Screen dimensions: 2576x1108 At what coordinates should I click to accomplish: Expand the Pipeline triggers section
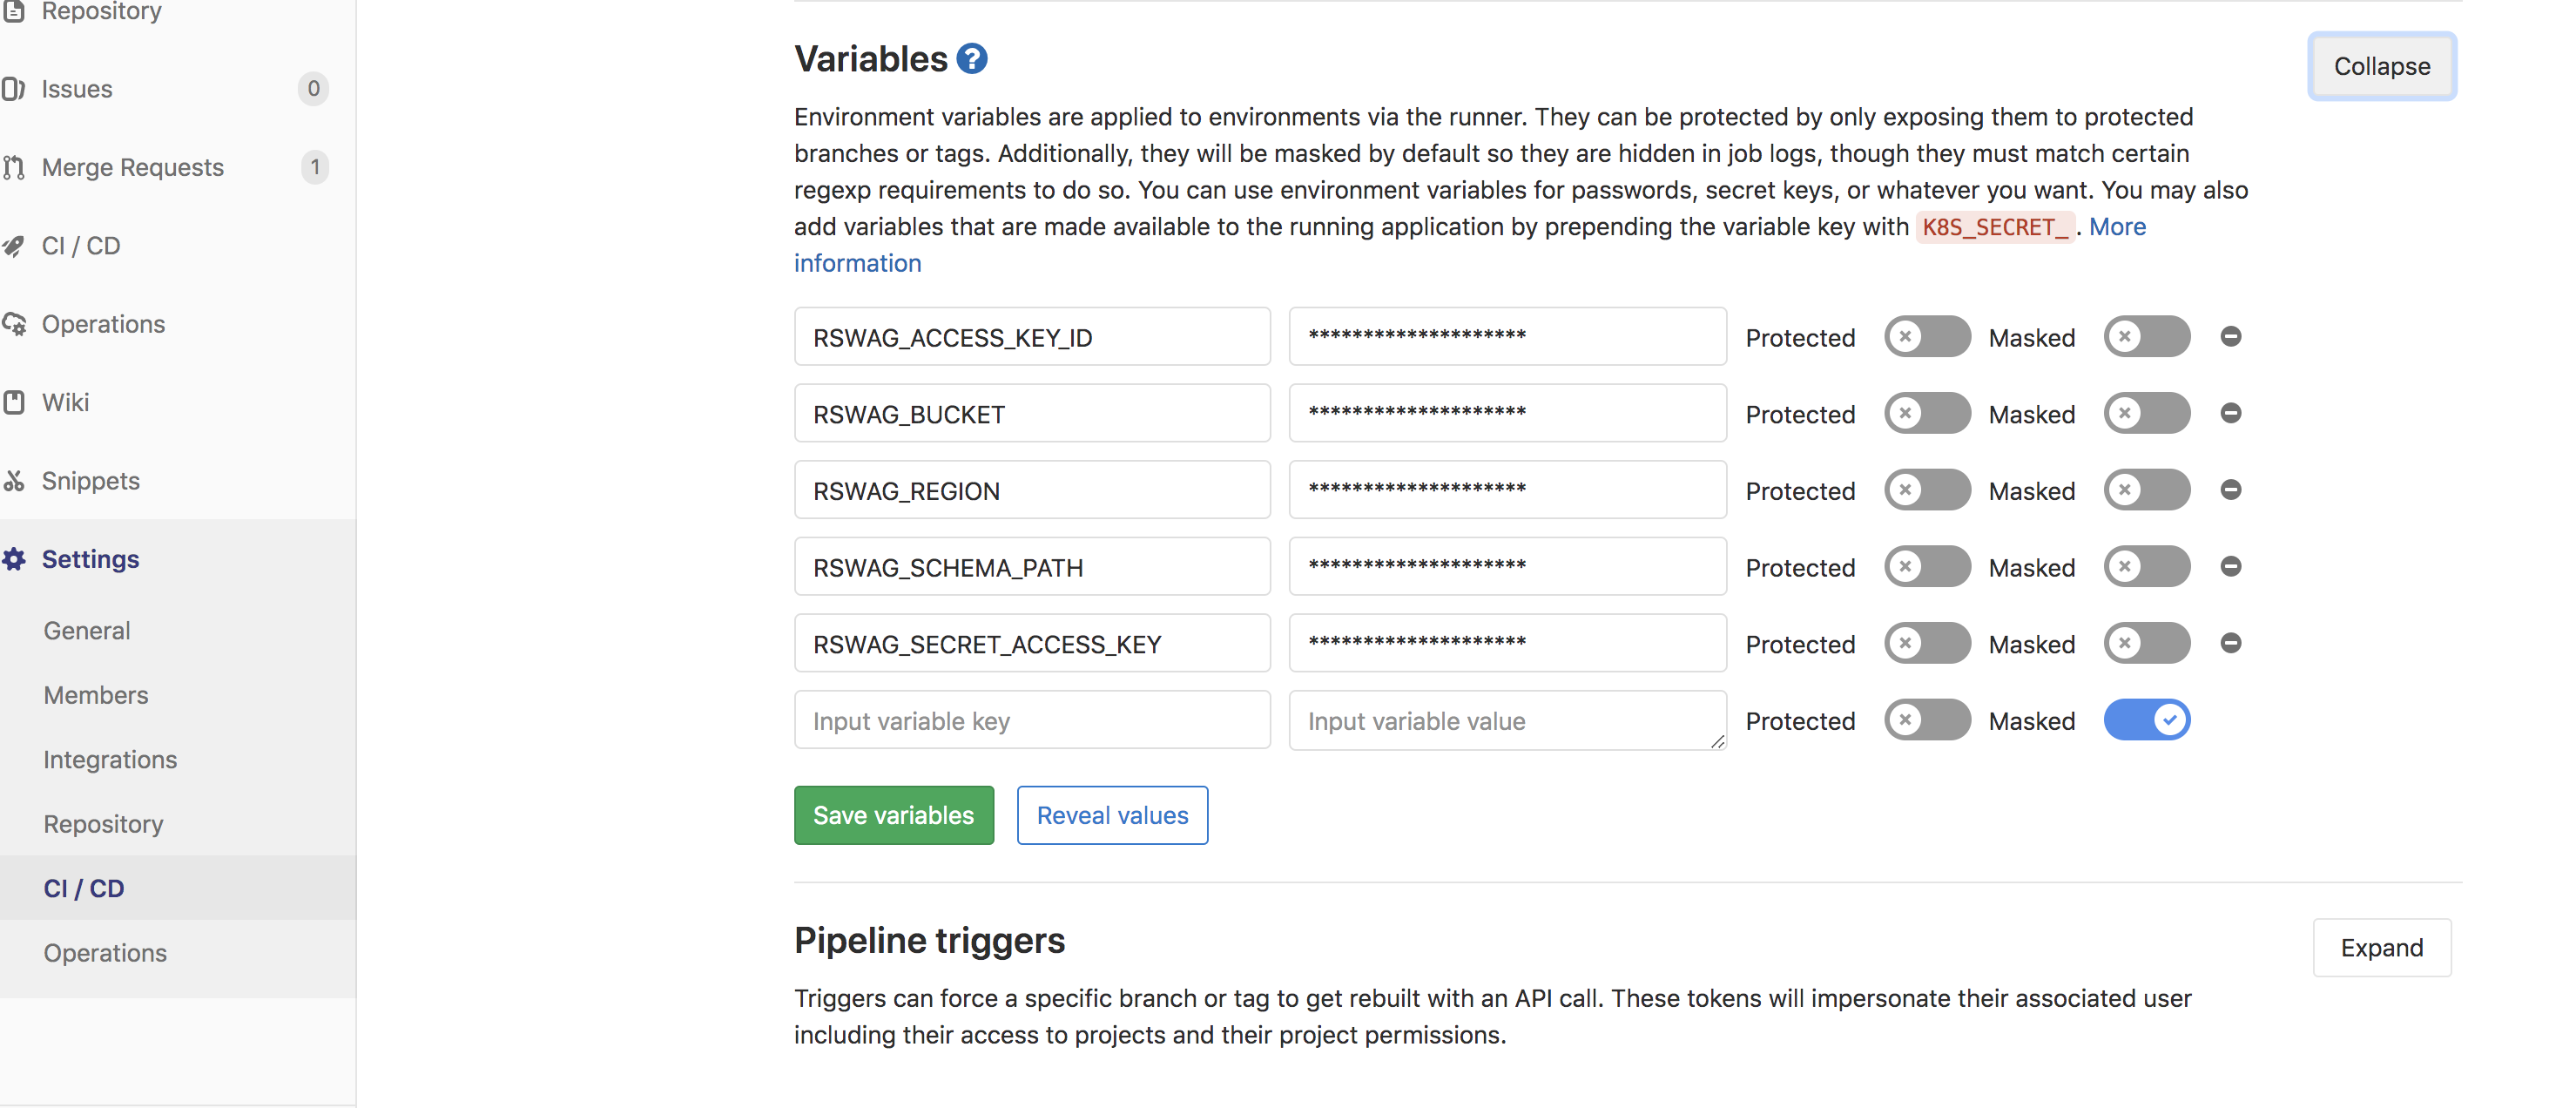coord(2381,947)
